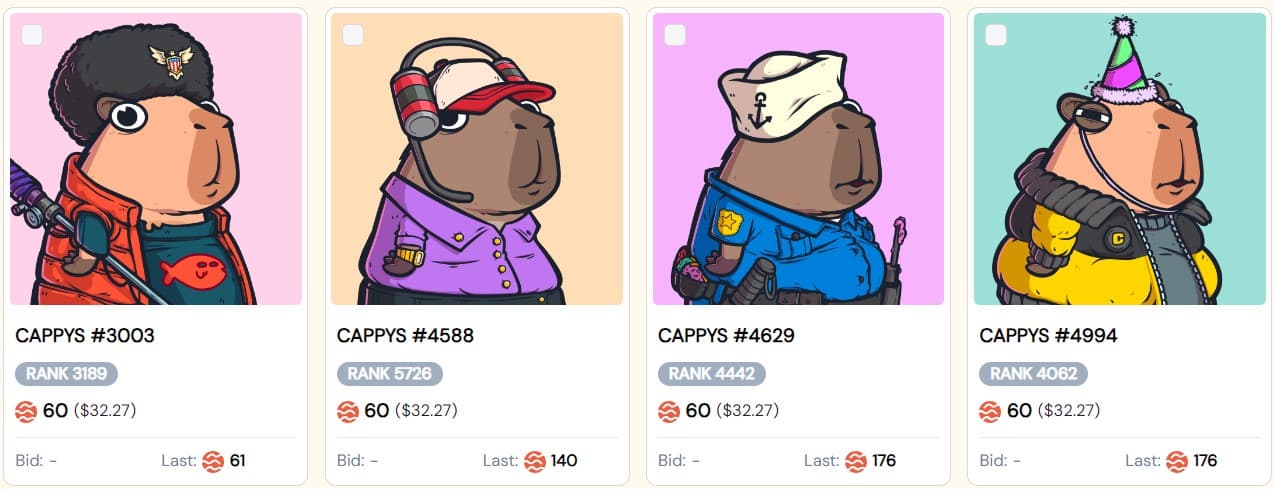Open the CAPPYS #4588 headset capybara image
This screenshot has height=489, width=1273.
pos(477,159)
